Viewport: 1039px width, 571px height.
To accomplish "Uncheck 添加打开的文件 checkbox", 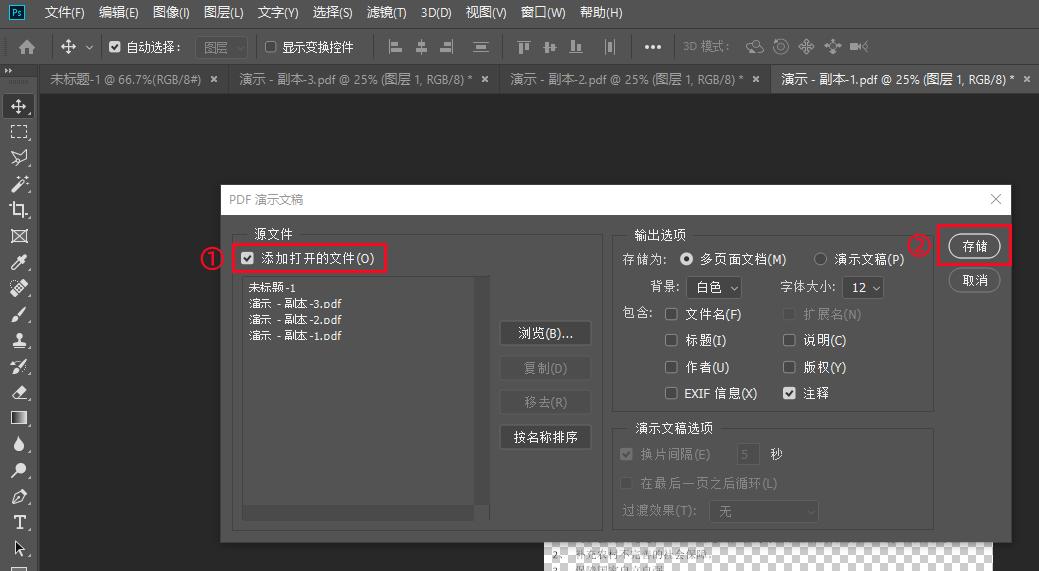I will tap(248, 258).
